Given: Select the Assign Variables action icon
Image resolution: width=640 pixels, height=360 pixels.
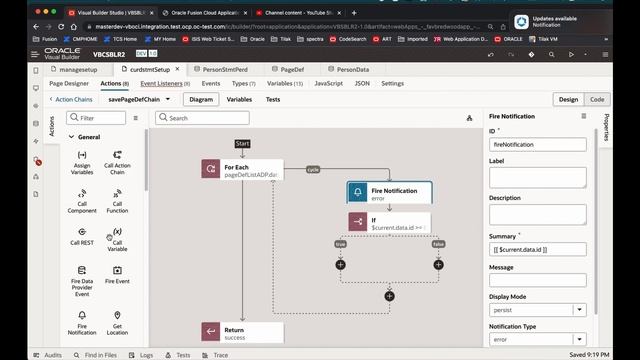Looking at the screenshot, I should 82,155.
